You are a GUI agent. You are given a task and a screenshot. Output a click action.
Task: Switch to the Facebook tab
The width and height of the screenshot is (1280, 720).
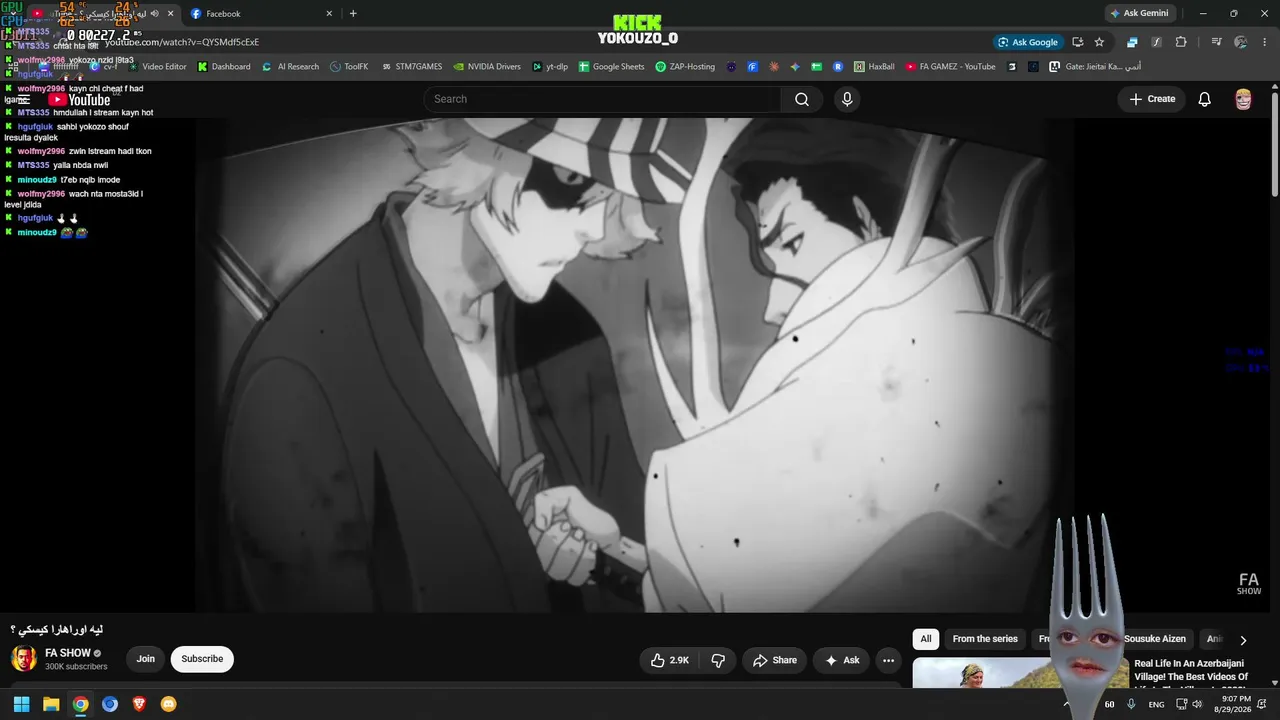click(x=260, y=14)
